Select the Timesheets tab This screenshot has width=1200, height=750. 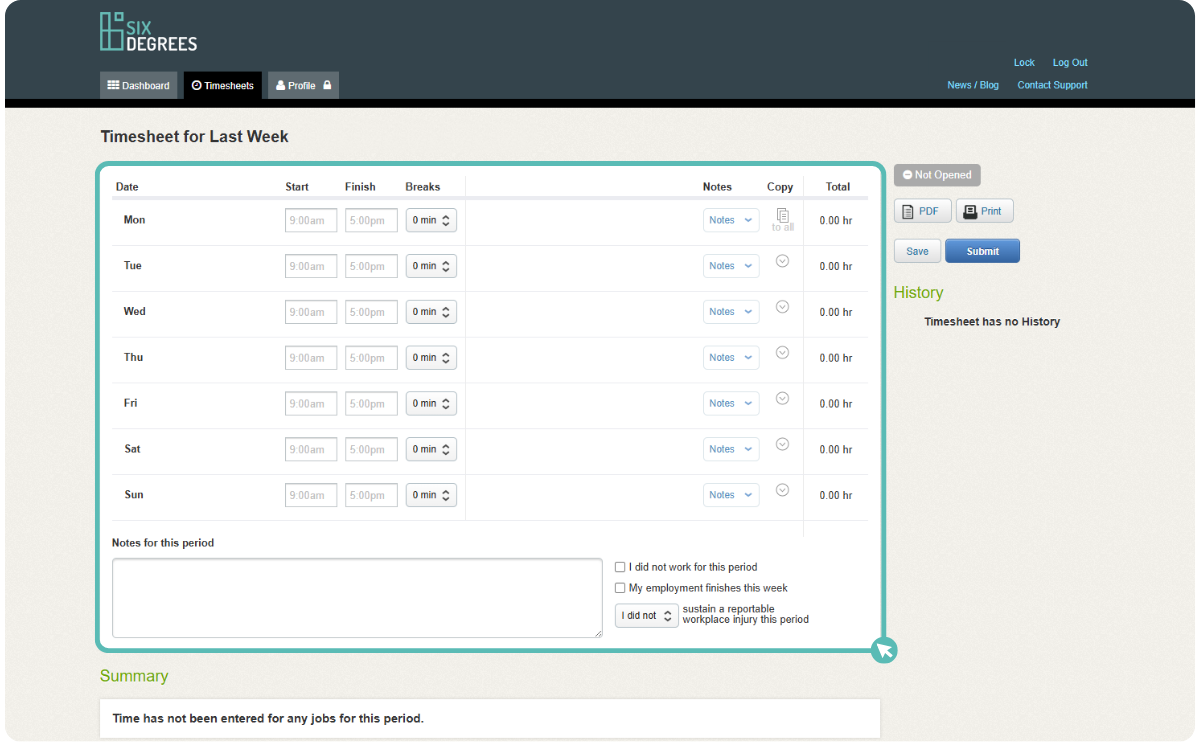point(222,85)
